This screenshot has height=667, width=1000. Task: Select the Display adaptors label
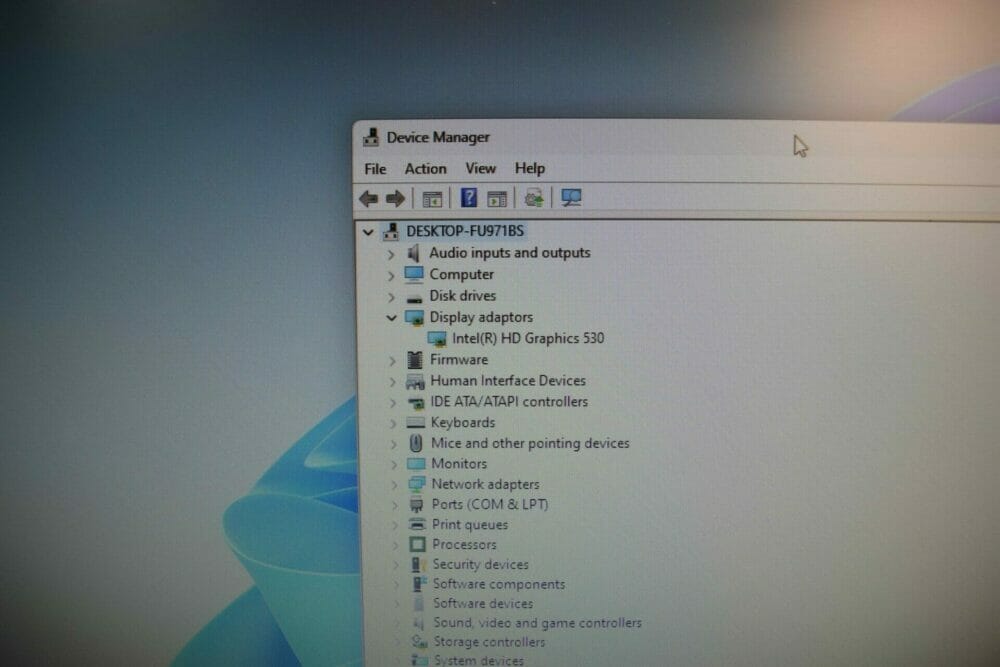pos(481,317)
